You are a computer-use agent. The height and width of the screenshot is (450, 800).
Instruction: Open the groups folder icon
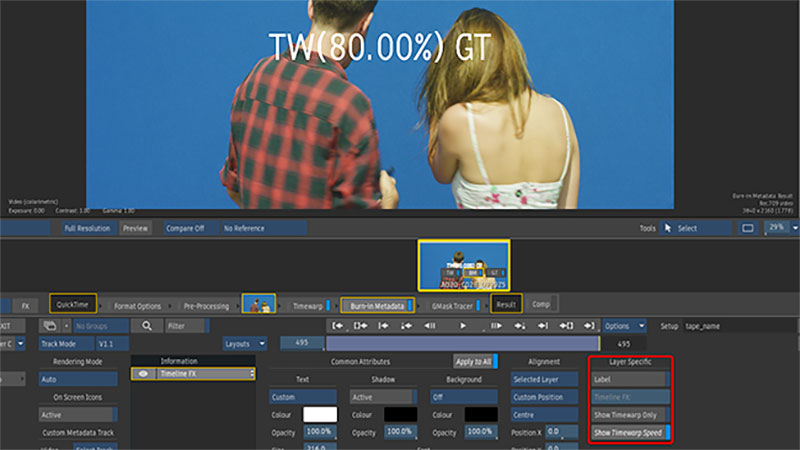pyautogui.click(x=50, y=326)
